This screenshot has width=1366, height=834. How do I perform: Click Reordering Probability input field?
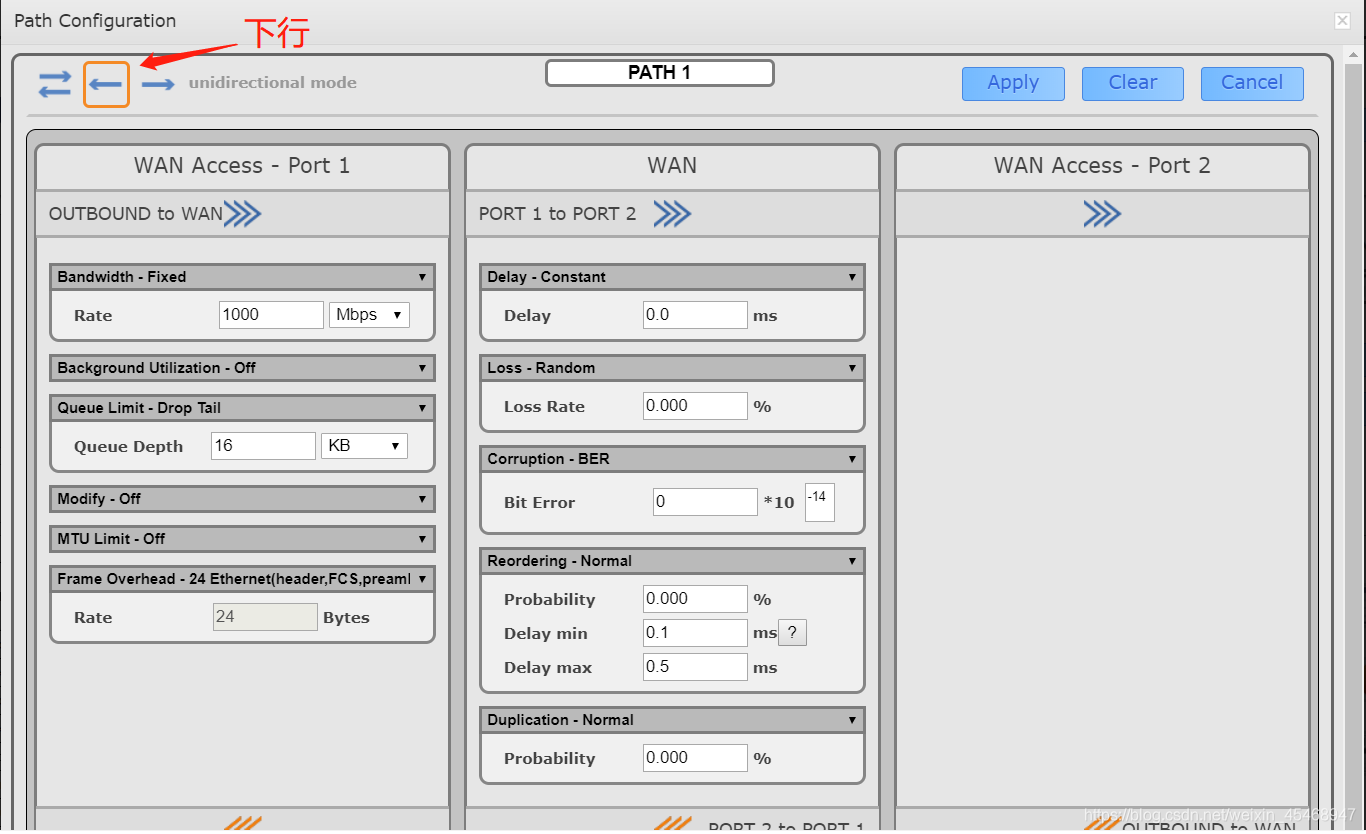(x=695, y=599)
